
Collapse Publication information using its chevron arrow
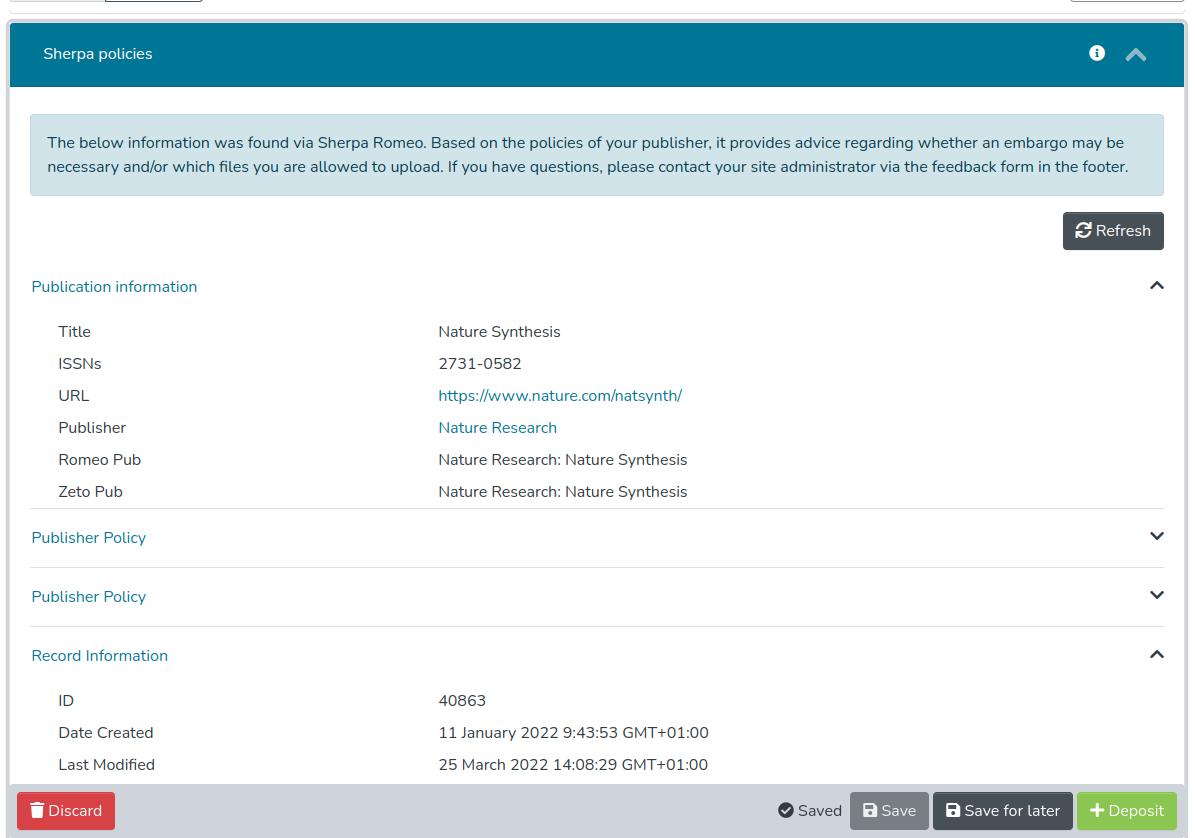(x=1156, y=286)
